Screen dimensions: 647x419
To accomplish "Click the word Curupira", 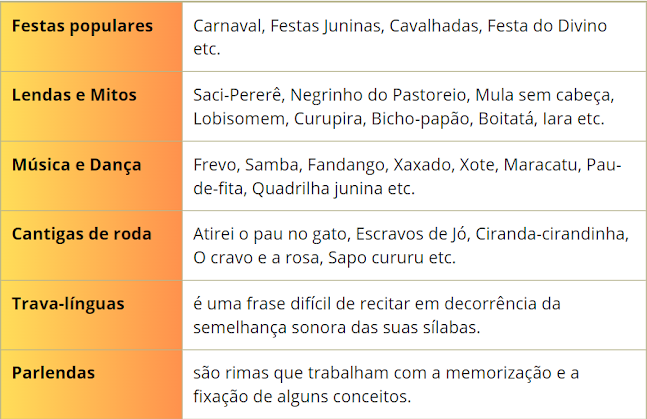I will pyautogui.click(x=328, y=119).
